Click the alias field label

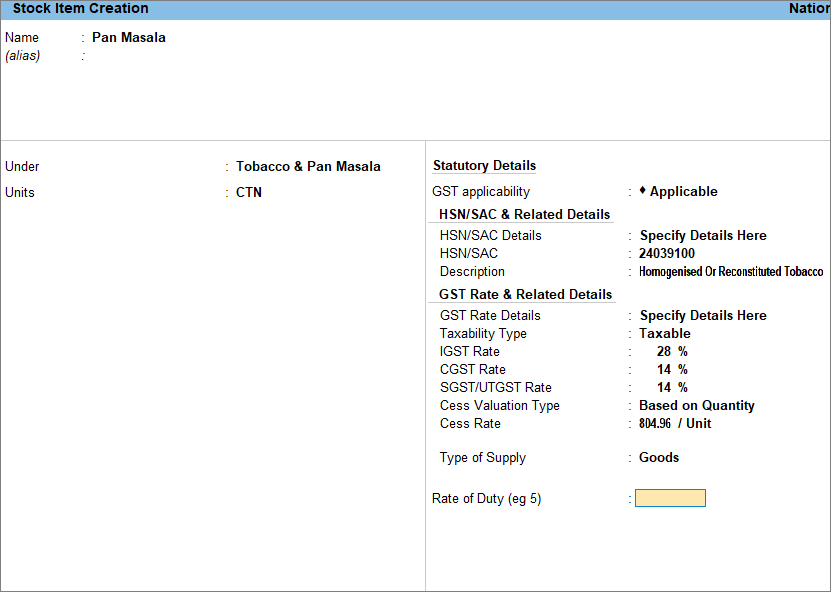tap(22, 56)
